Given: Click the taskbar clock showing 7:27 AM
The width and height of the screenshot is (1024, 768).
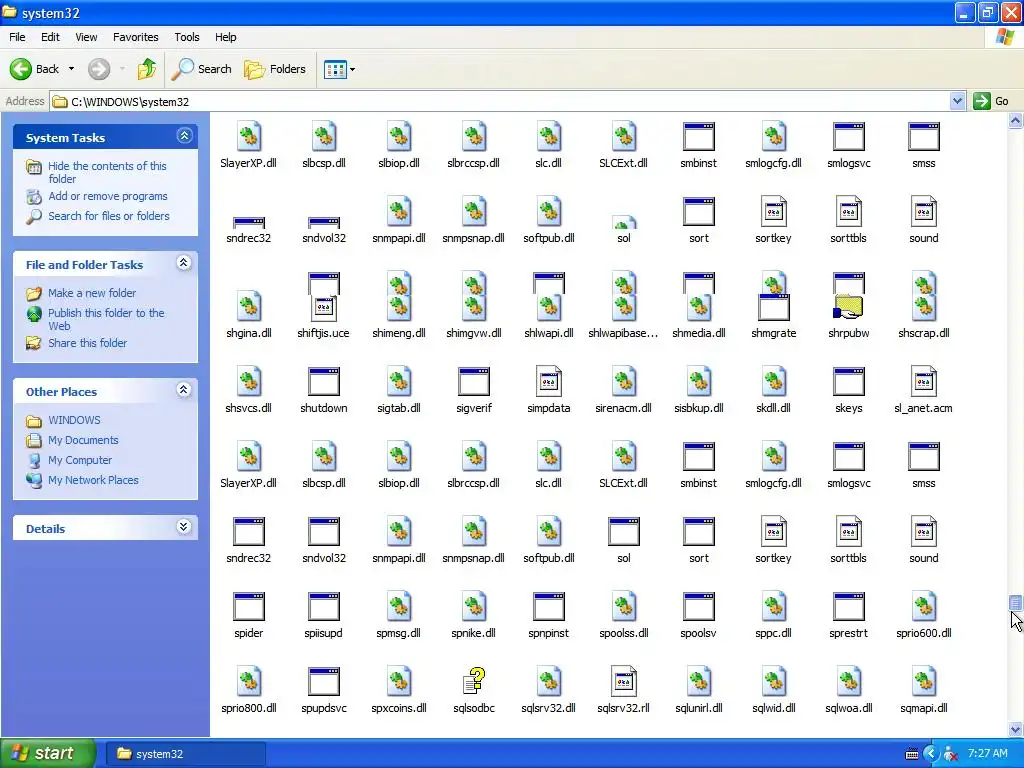Looking at the screenshot, I should [987, 753].
